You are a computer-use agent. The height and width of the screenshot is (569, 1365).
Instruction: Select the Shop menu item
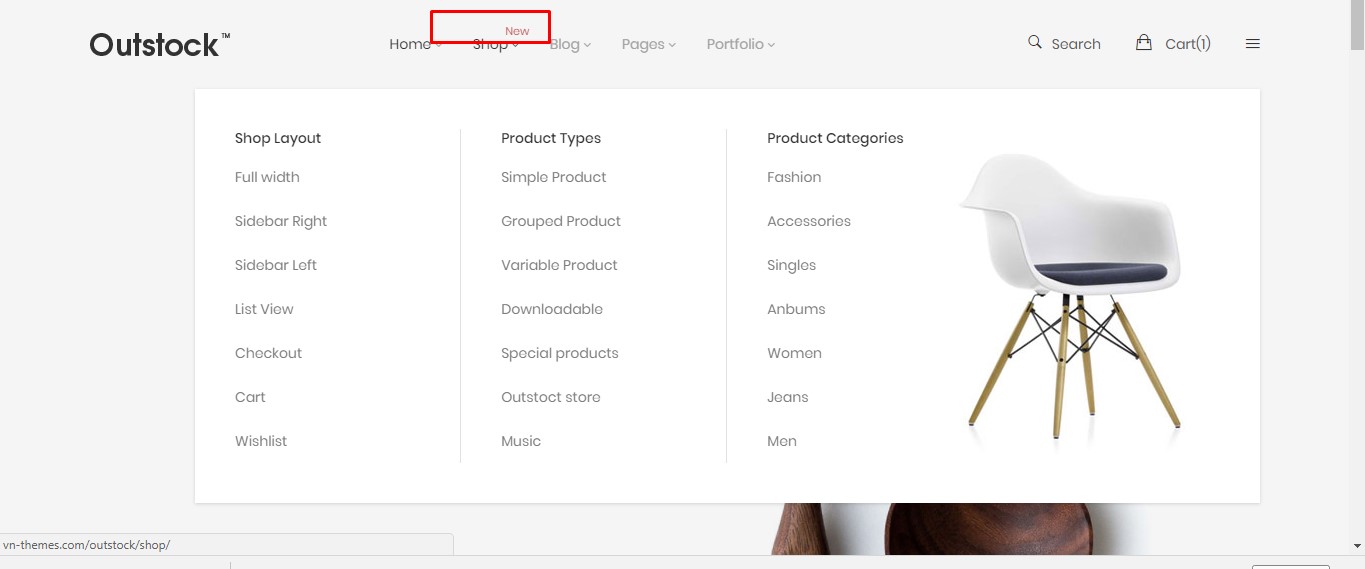click(x=494, y=44)
